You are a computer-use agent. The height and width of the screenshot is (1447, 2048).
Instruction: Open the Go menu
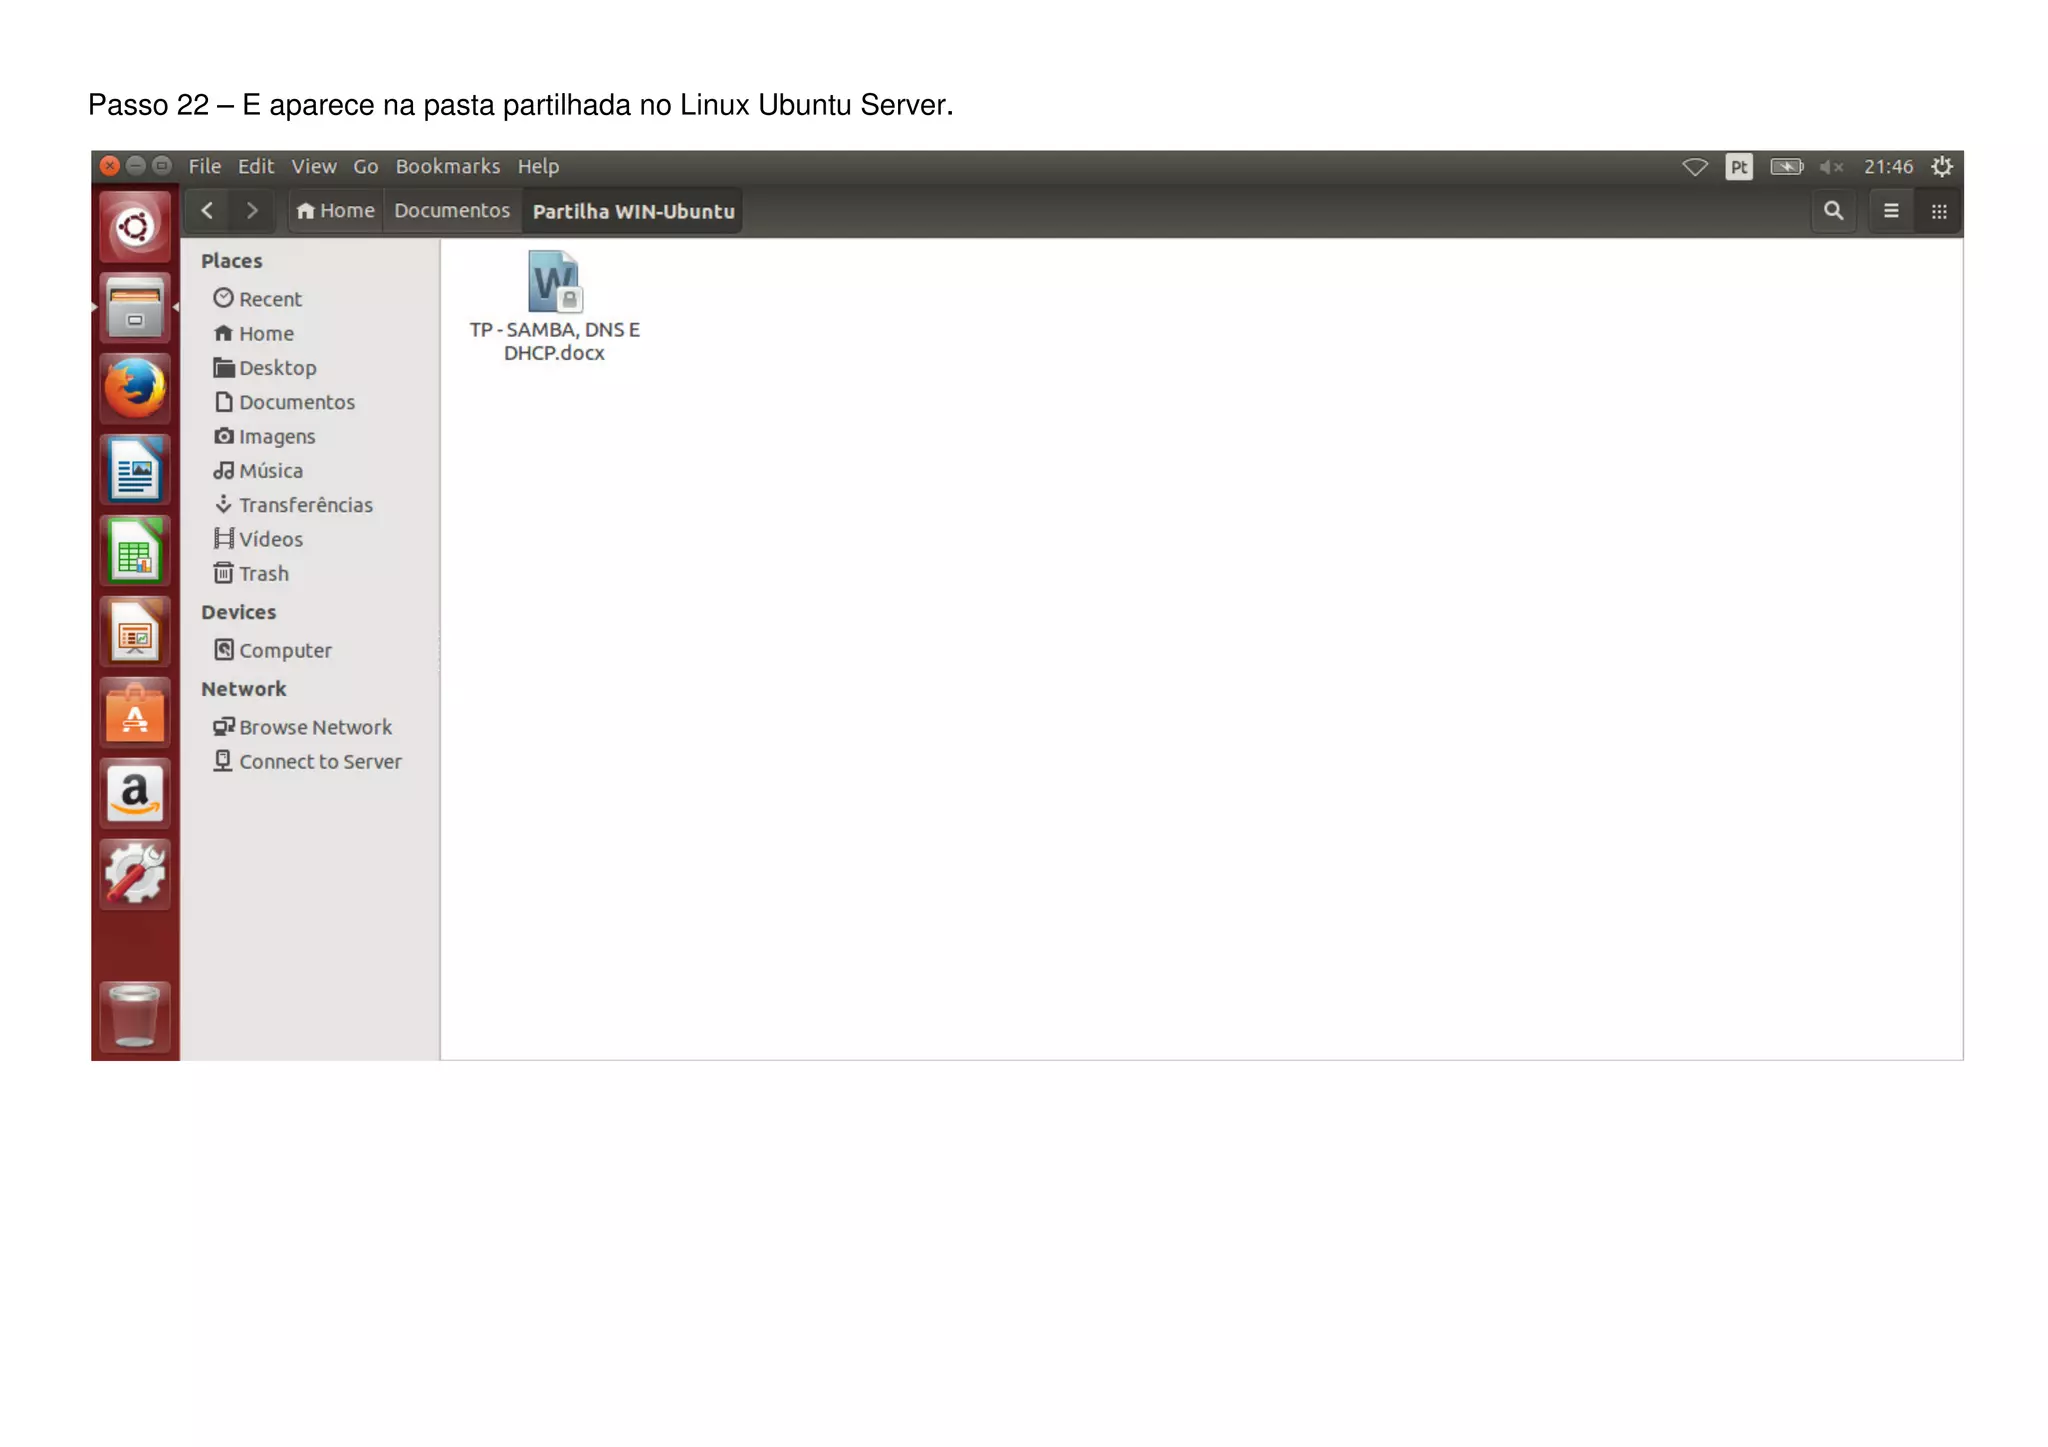(365, 166)
